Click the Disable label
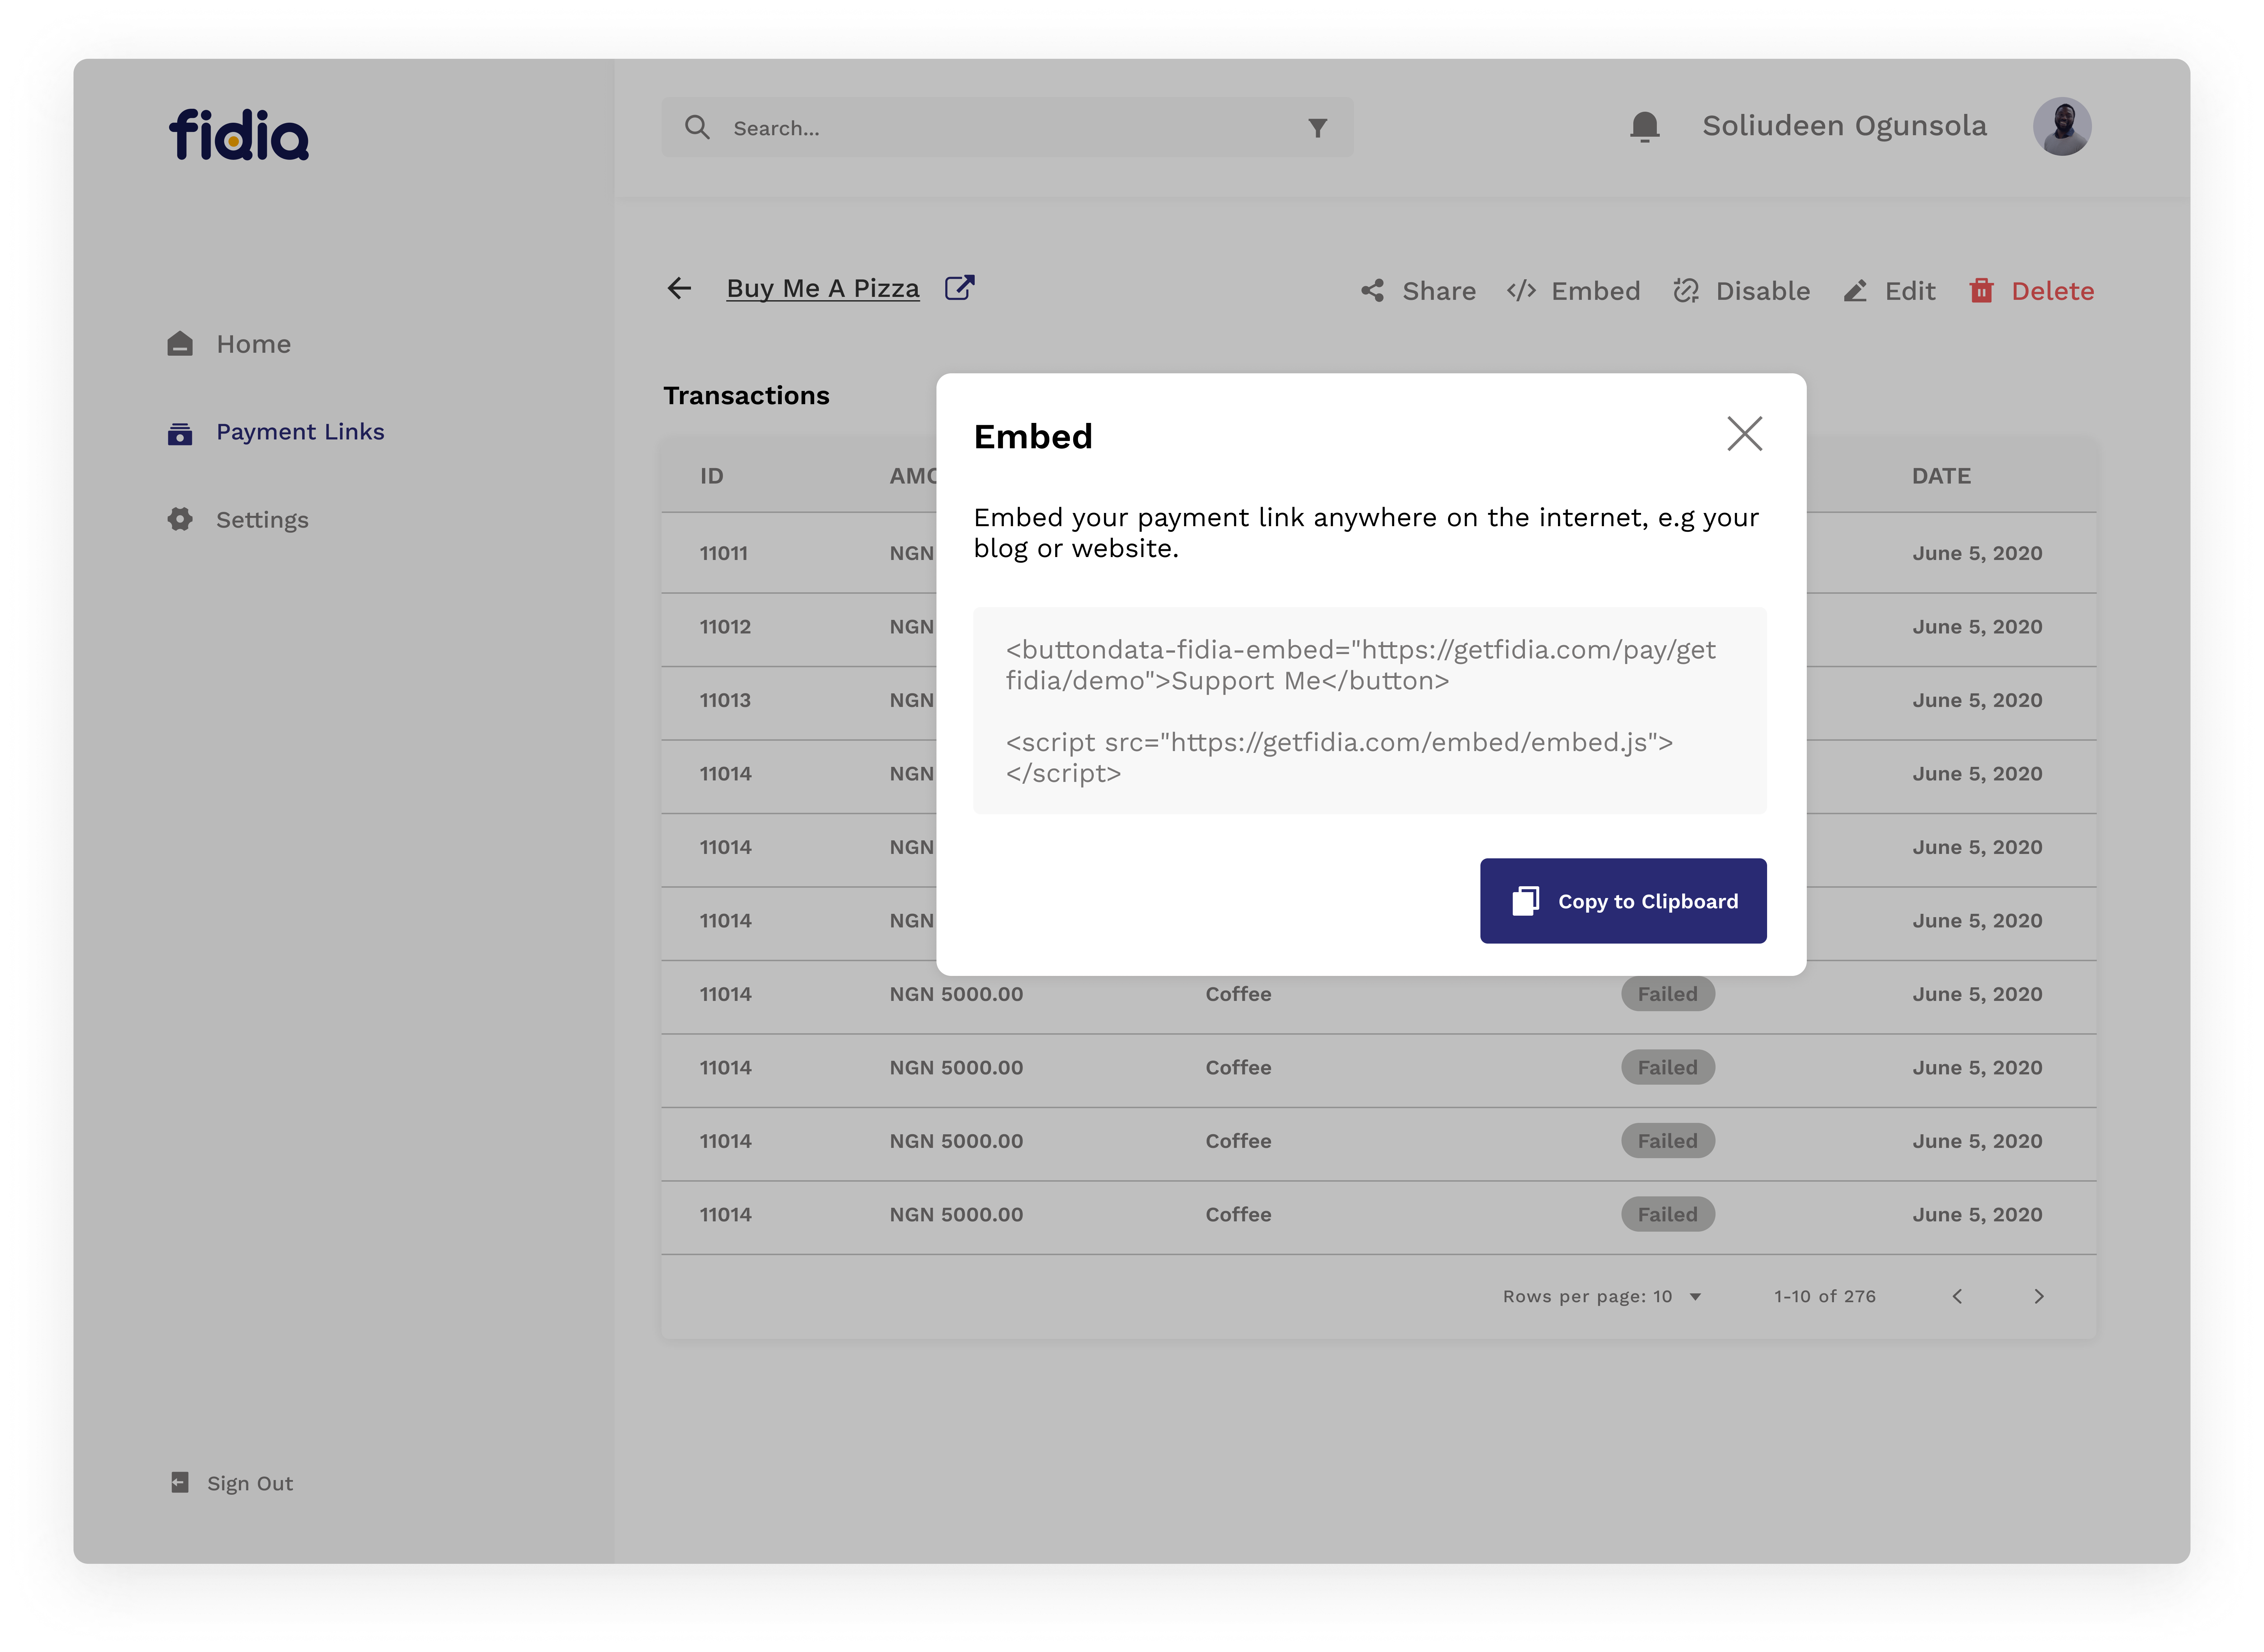The width and height of the screenshot is (2264, 1652). coord(1763,291)
